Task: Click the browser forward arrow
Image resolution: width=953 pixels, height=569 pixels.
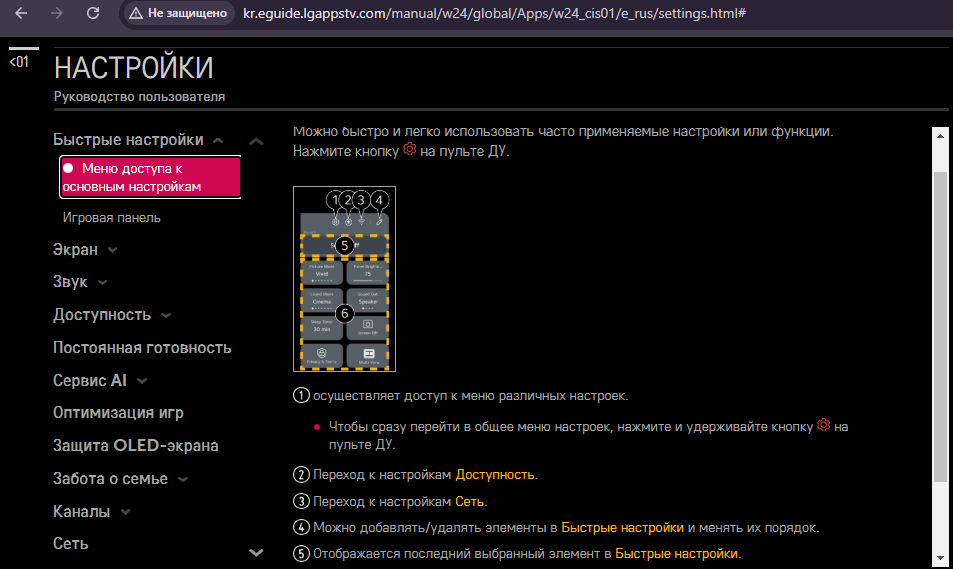Action: [56, 14]
